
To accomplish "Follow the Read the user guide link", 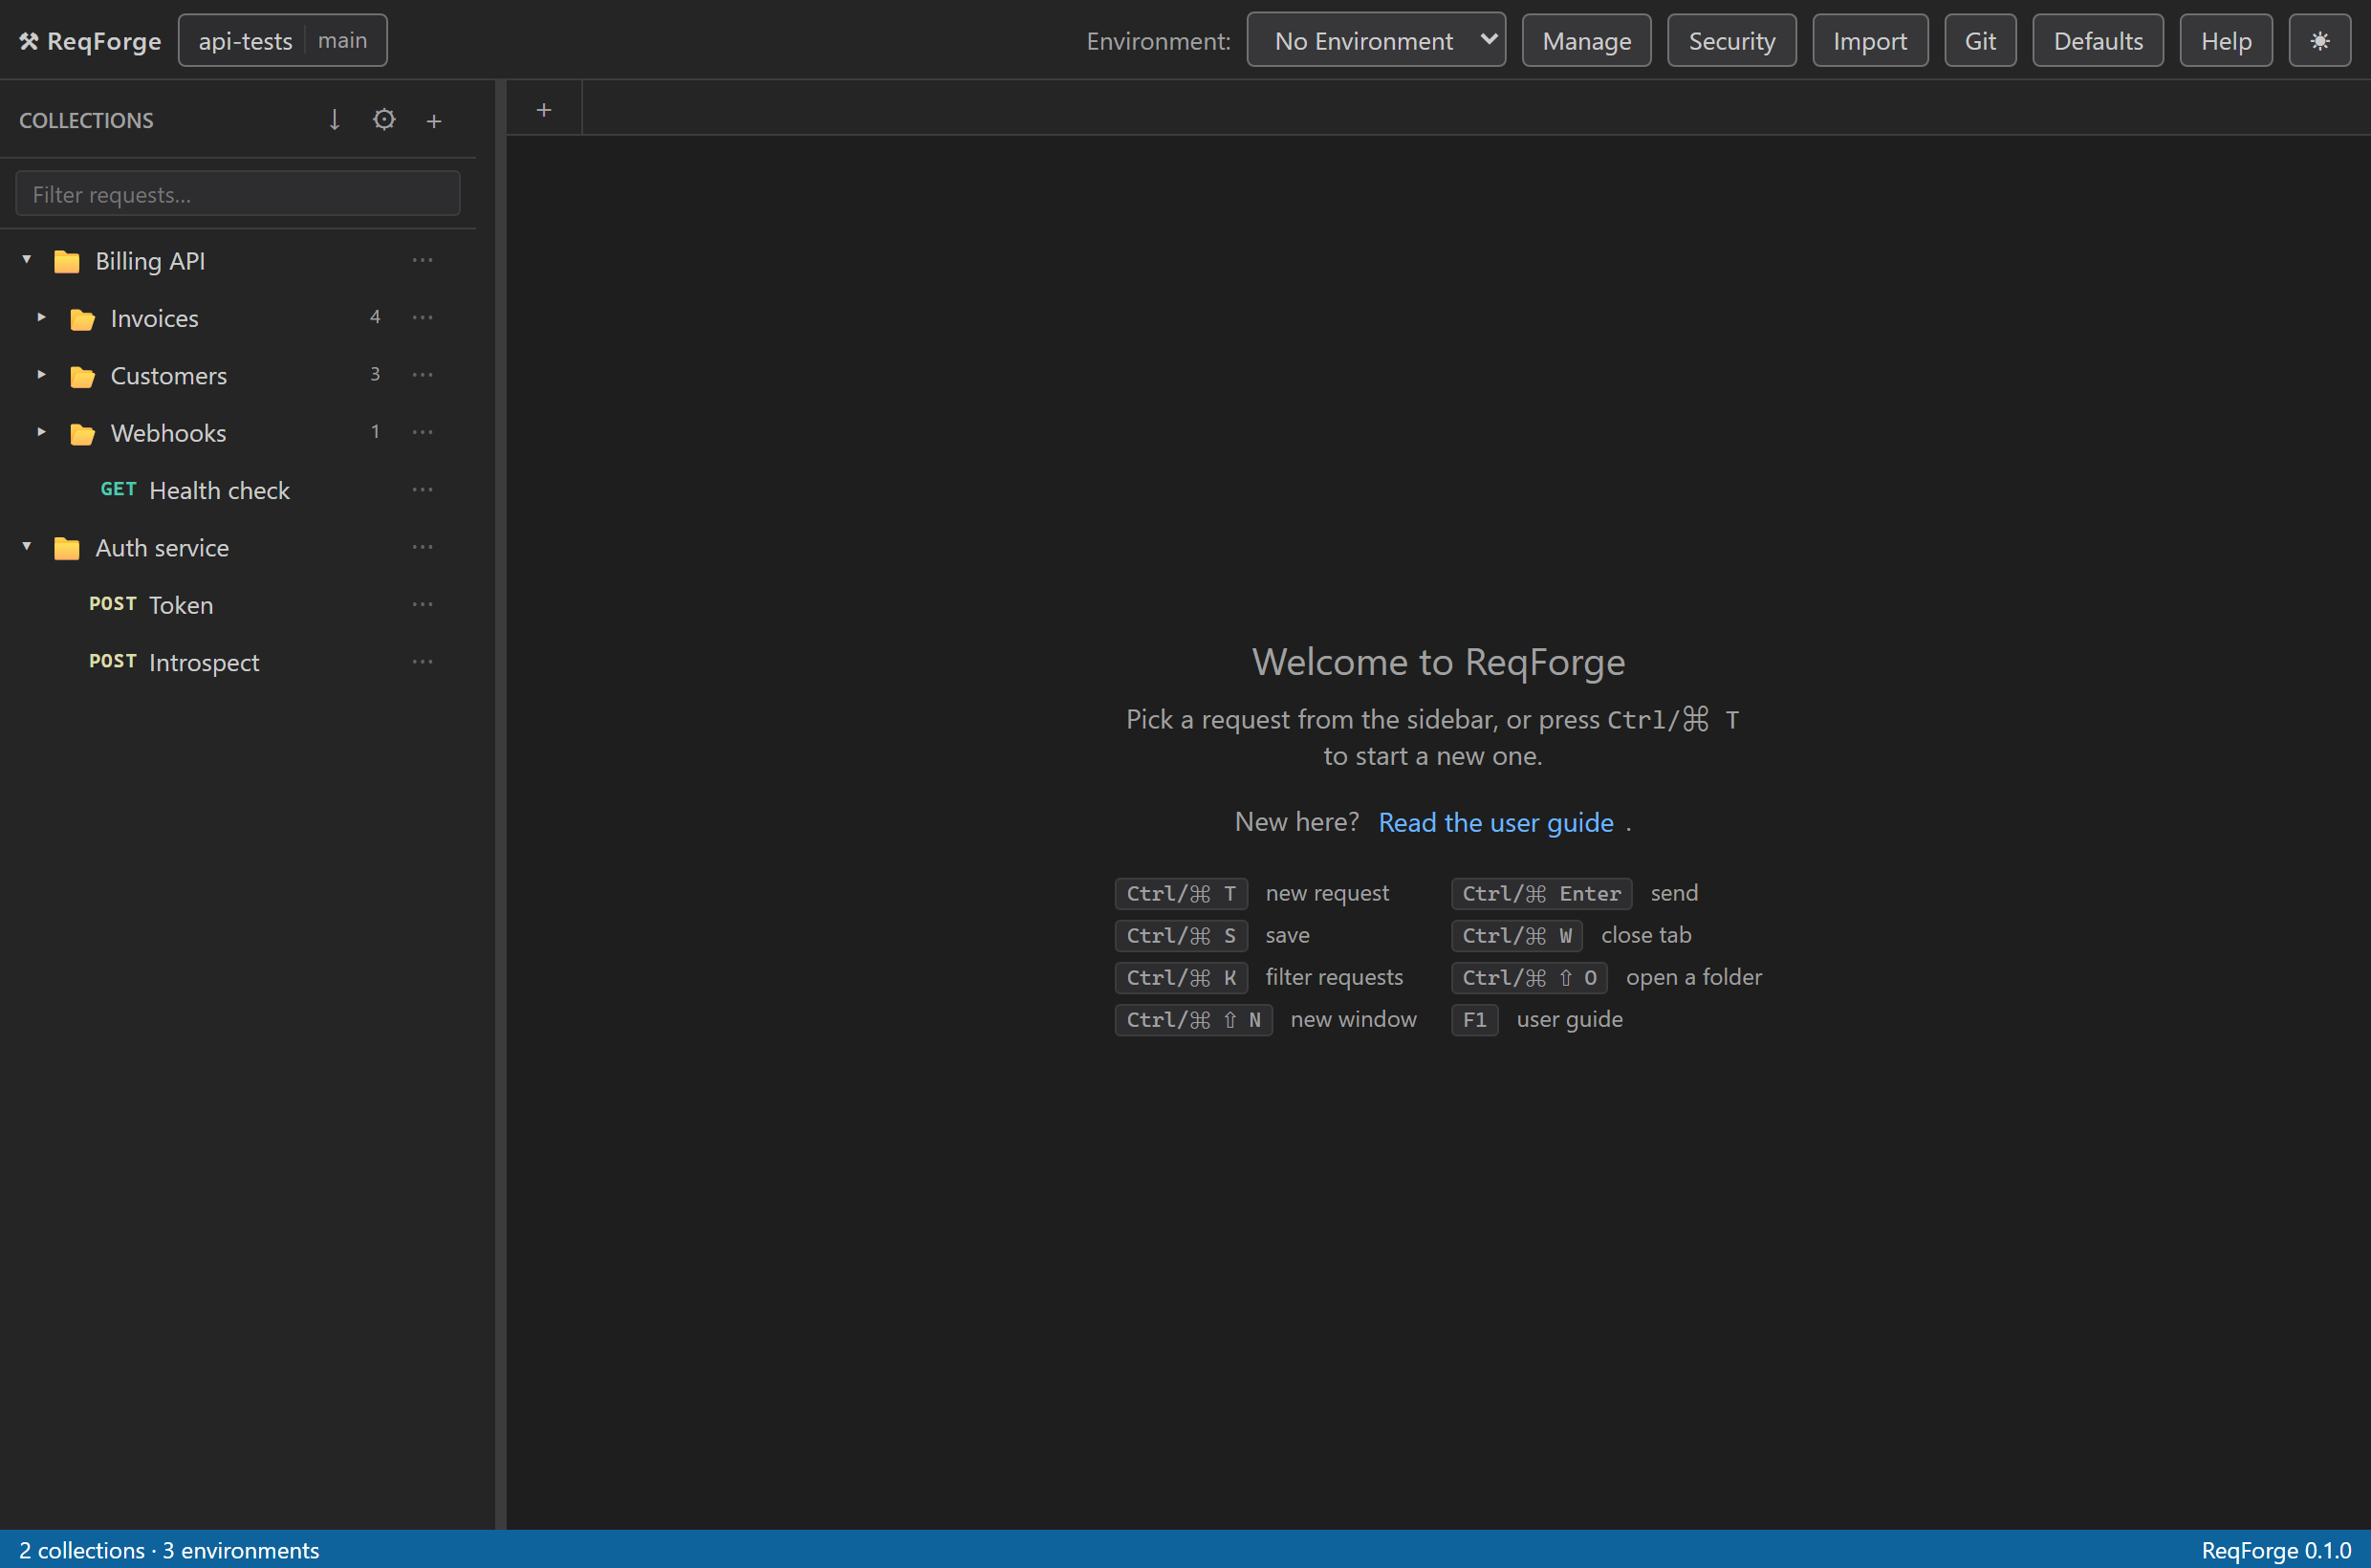I will coord(1496,822).
